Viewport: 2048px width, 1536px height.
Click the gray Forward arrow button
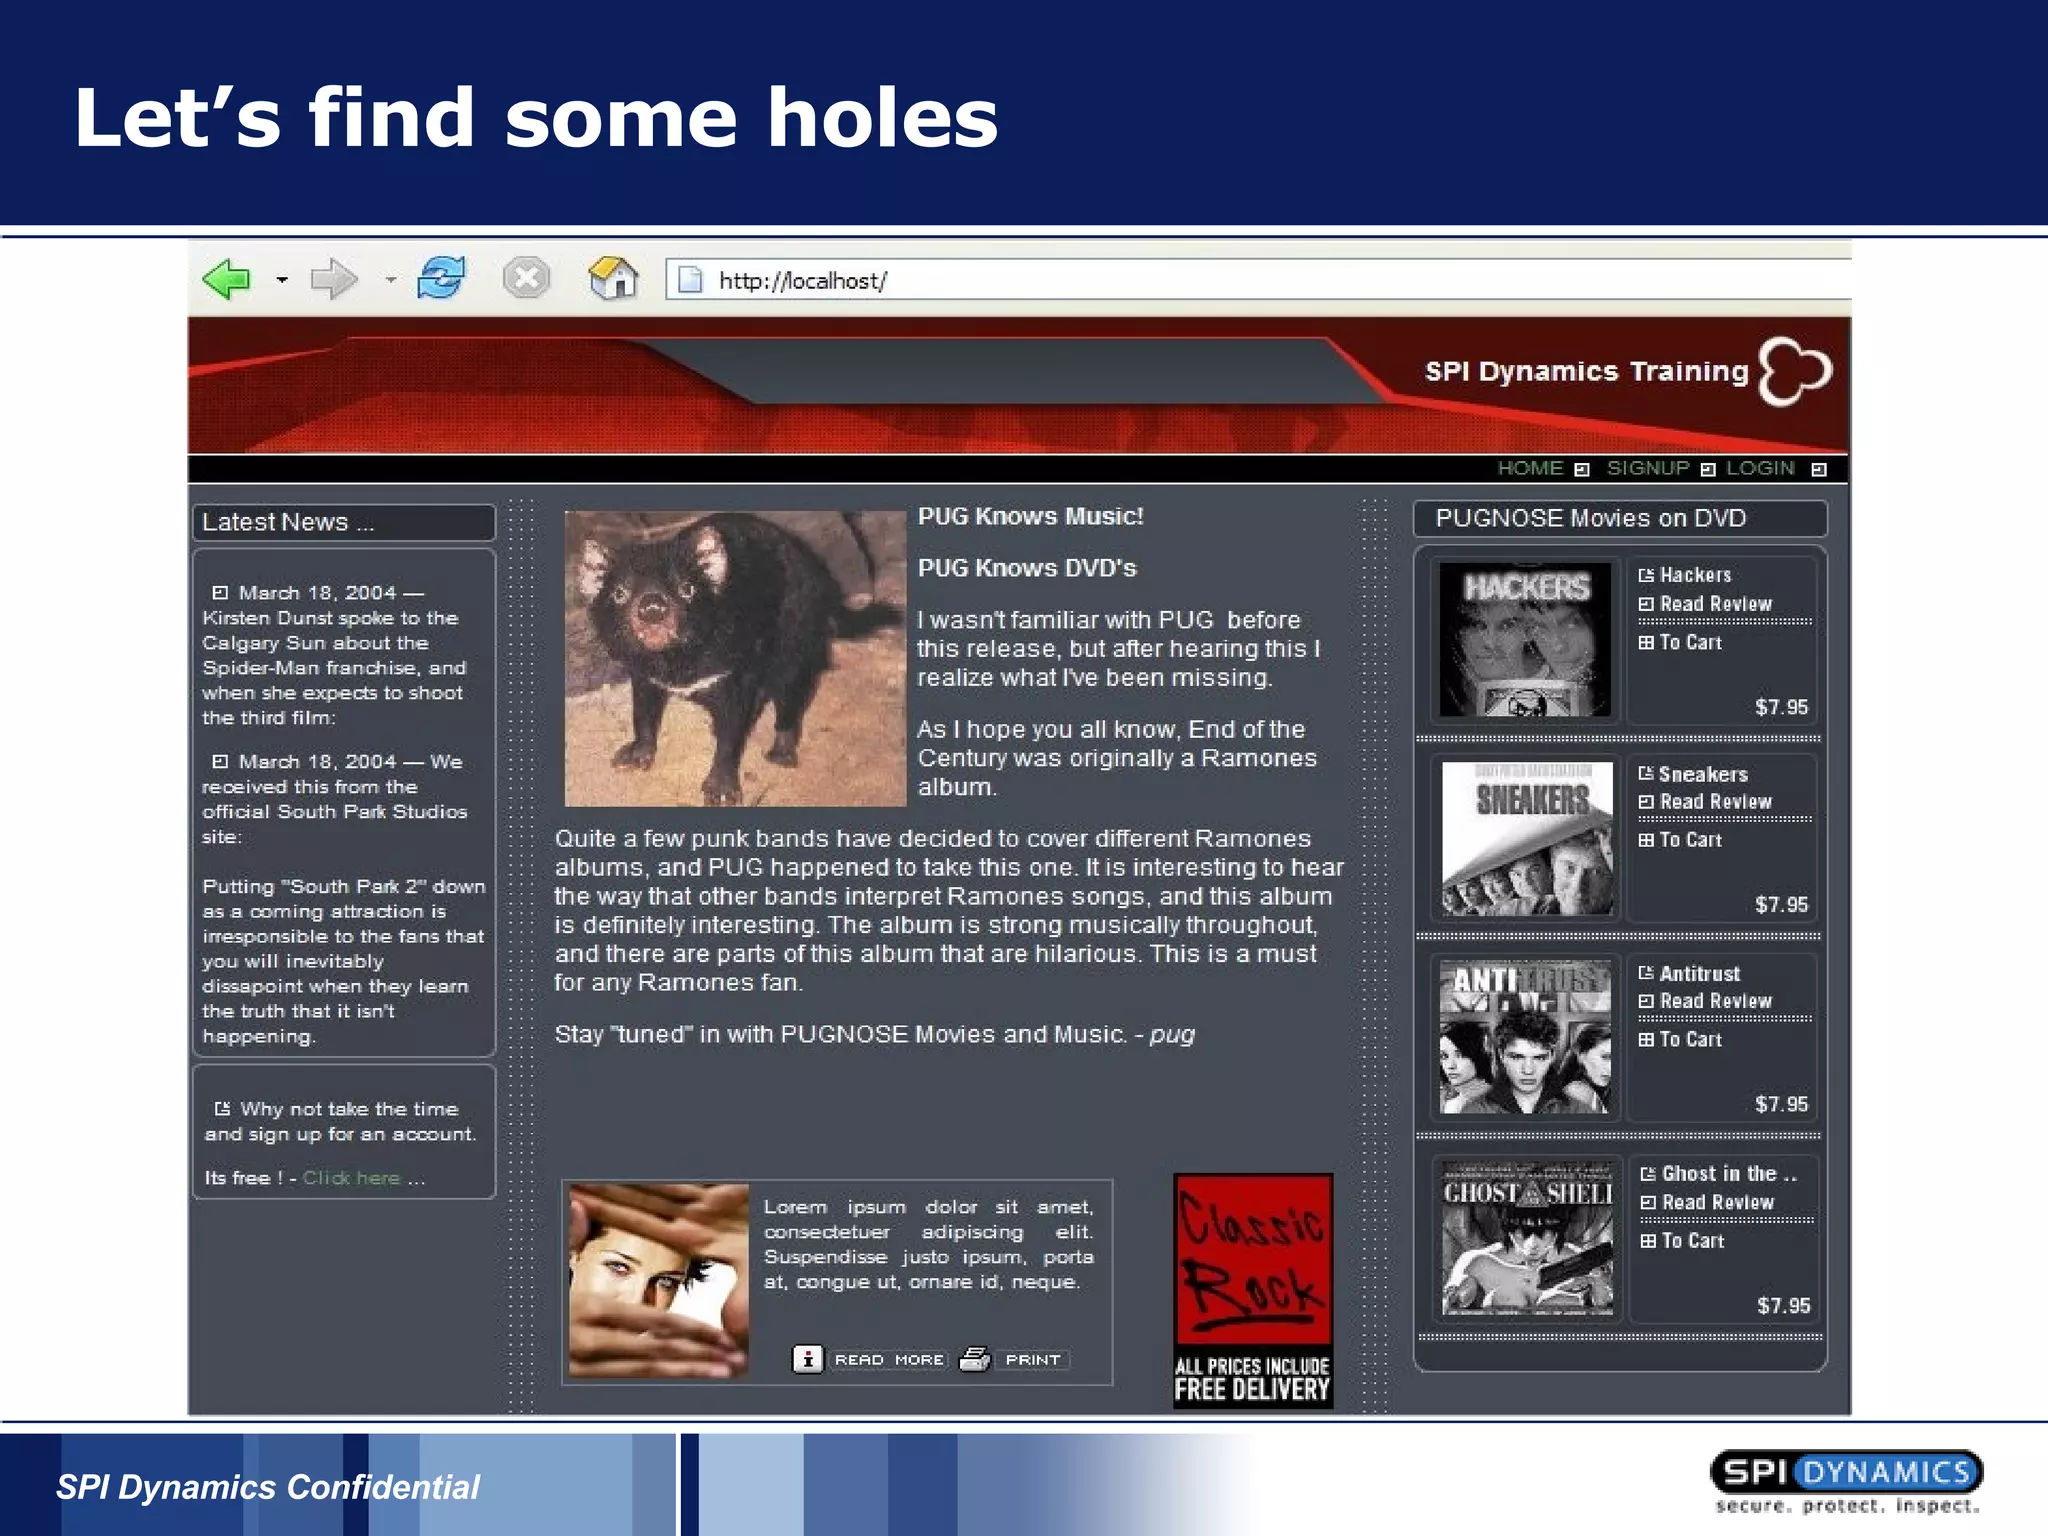coord(334,279)
